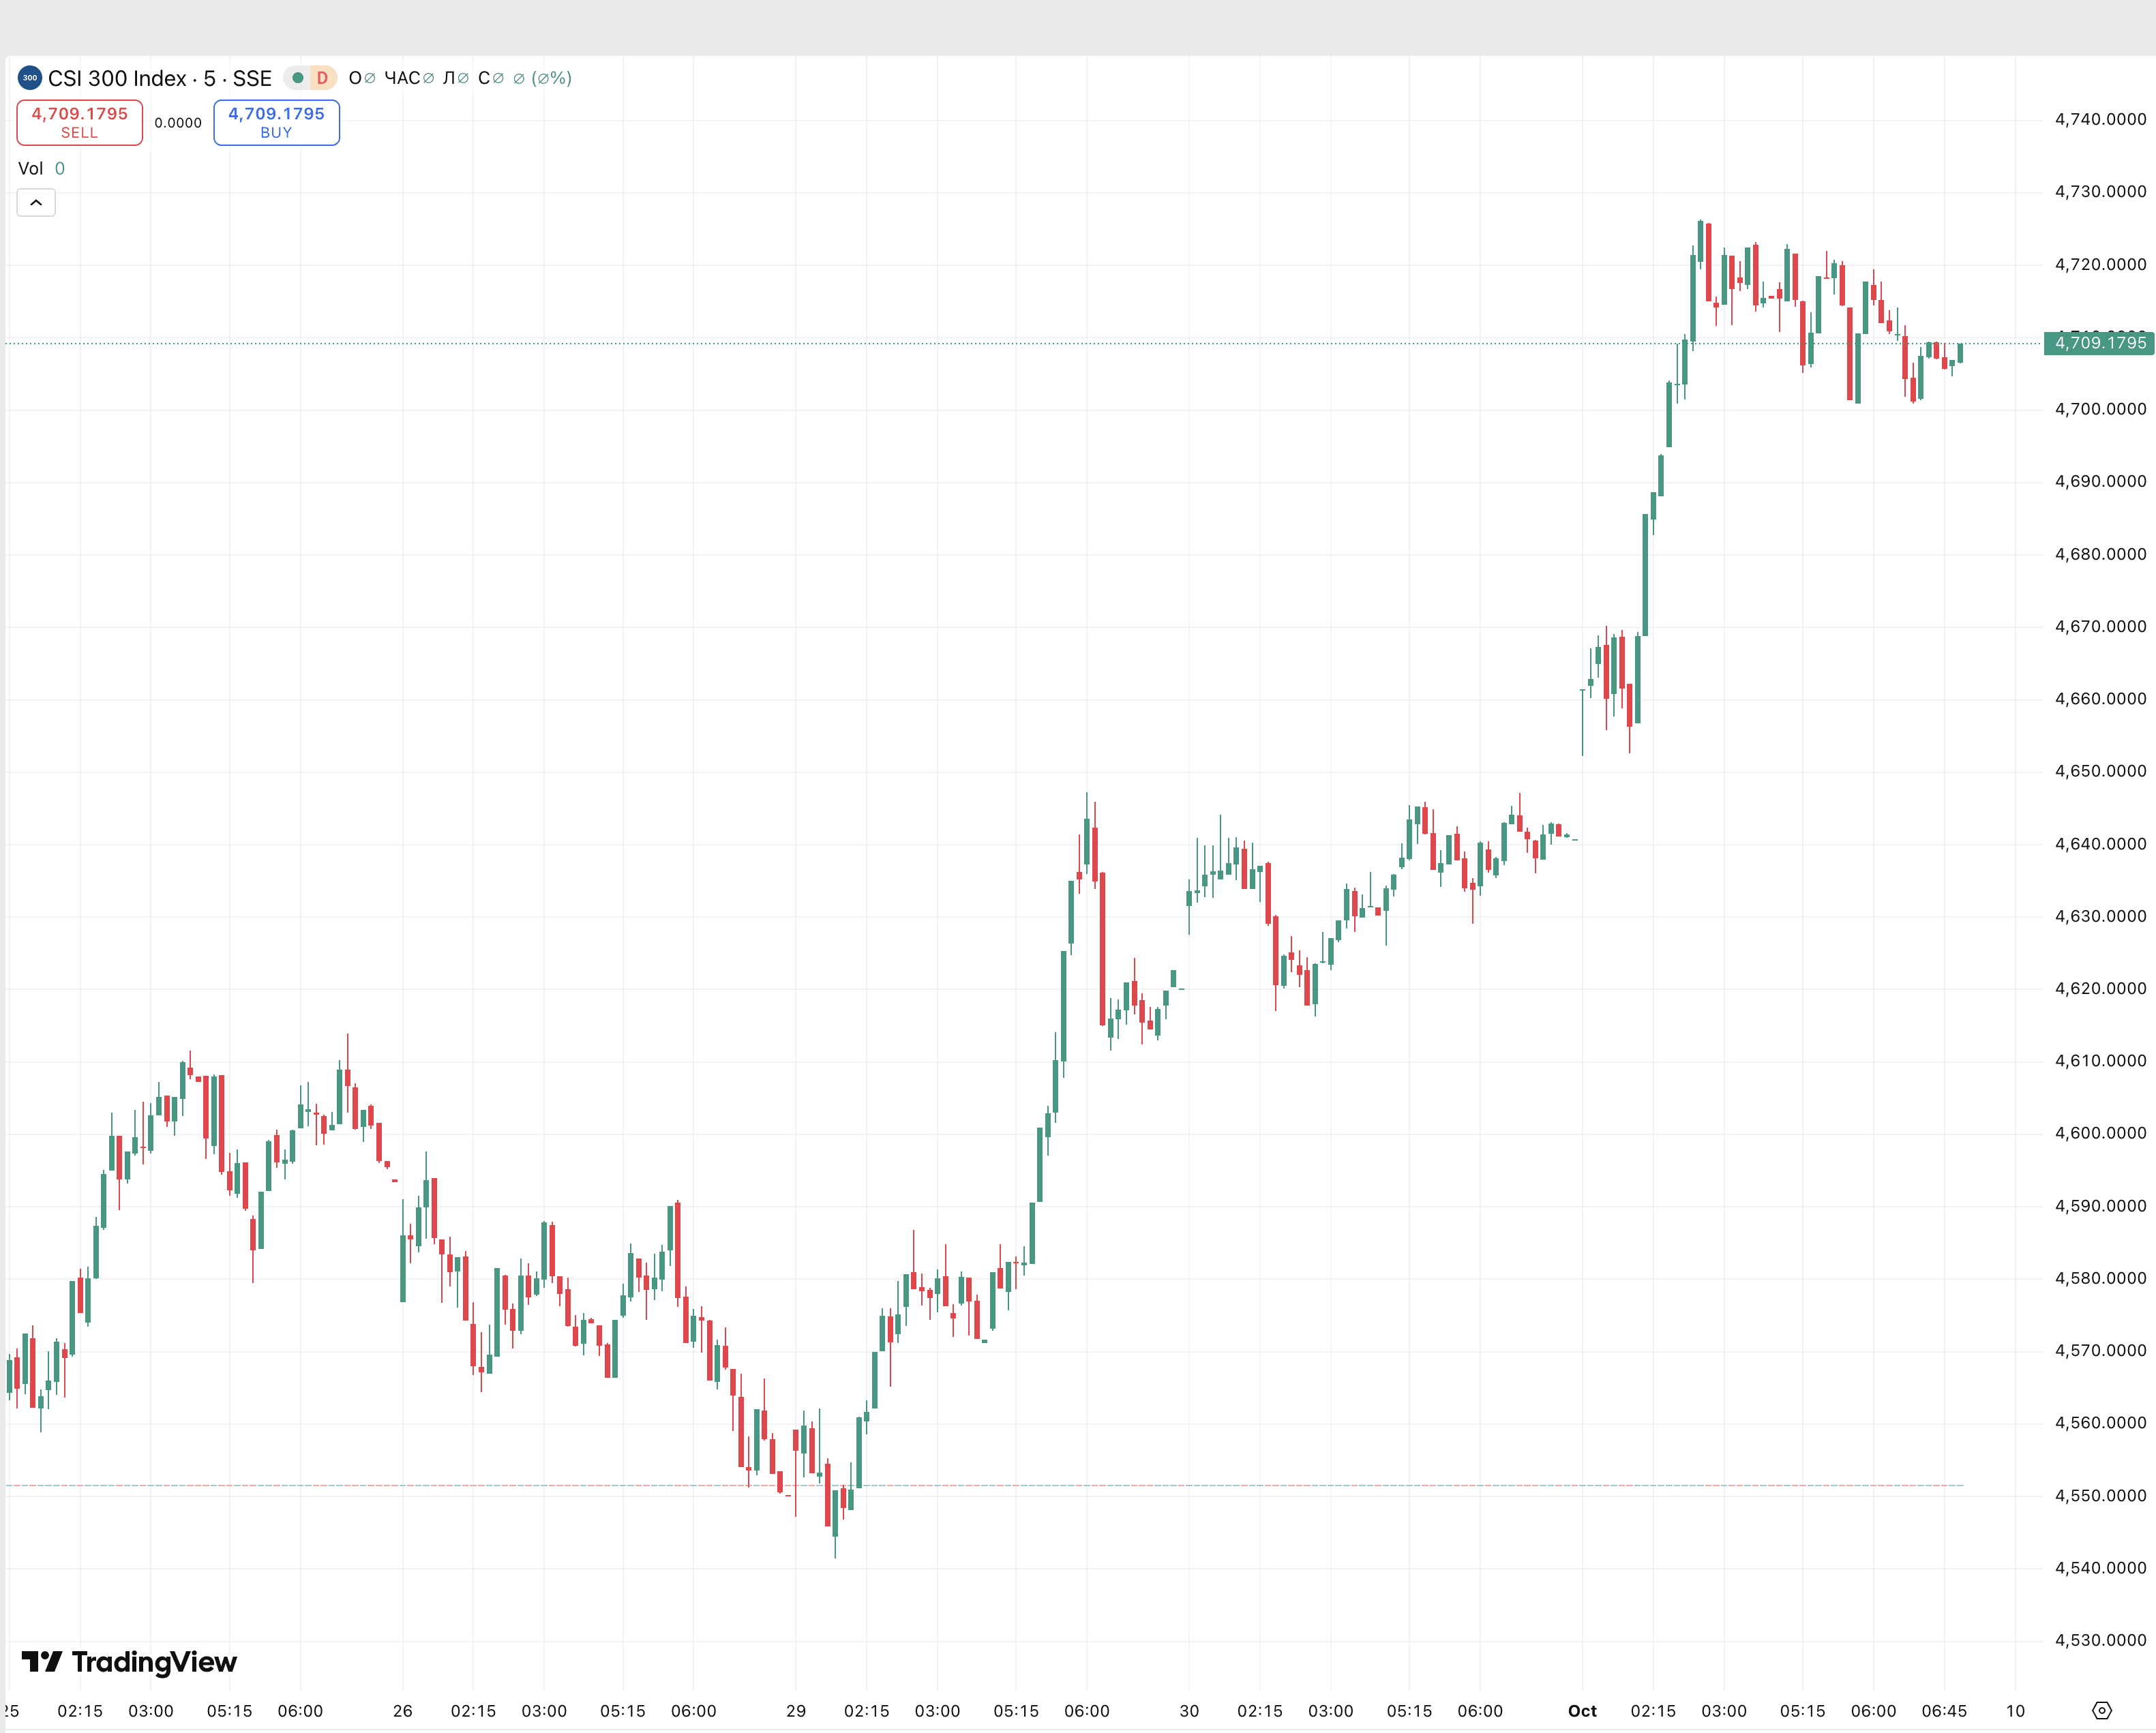Click the SELL button showing 4,709.1795

pyautogui.click(x=79, y=122)
